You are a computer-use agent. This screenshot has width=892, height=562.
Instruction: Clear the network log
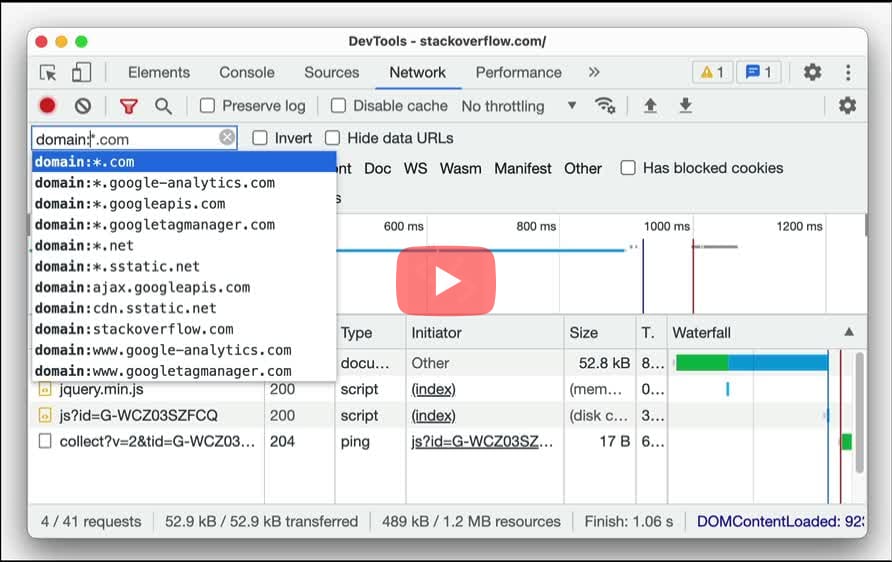point(83,106)
